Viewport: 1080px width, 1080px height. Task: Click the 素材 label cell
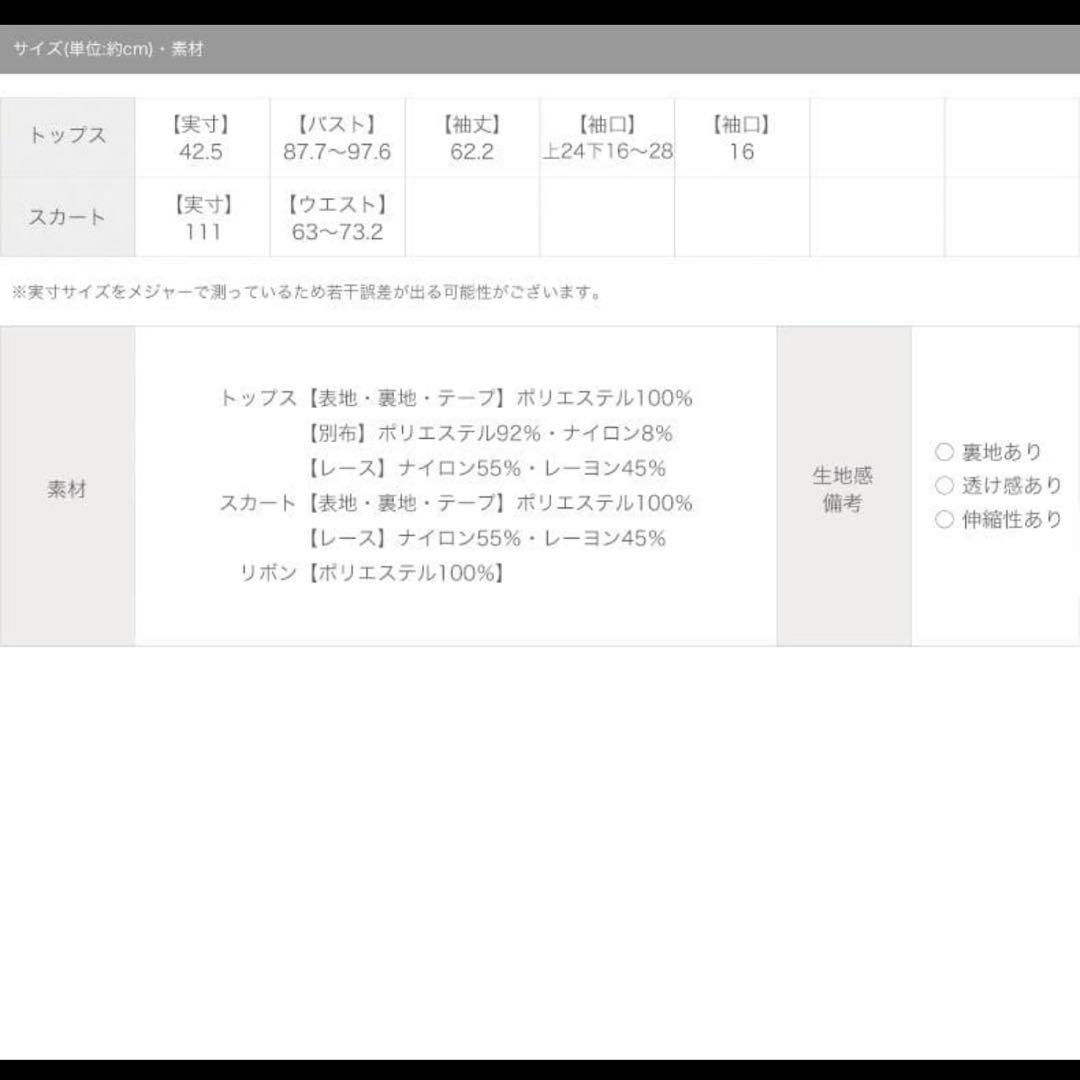click(x=67, y=489)
